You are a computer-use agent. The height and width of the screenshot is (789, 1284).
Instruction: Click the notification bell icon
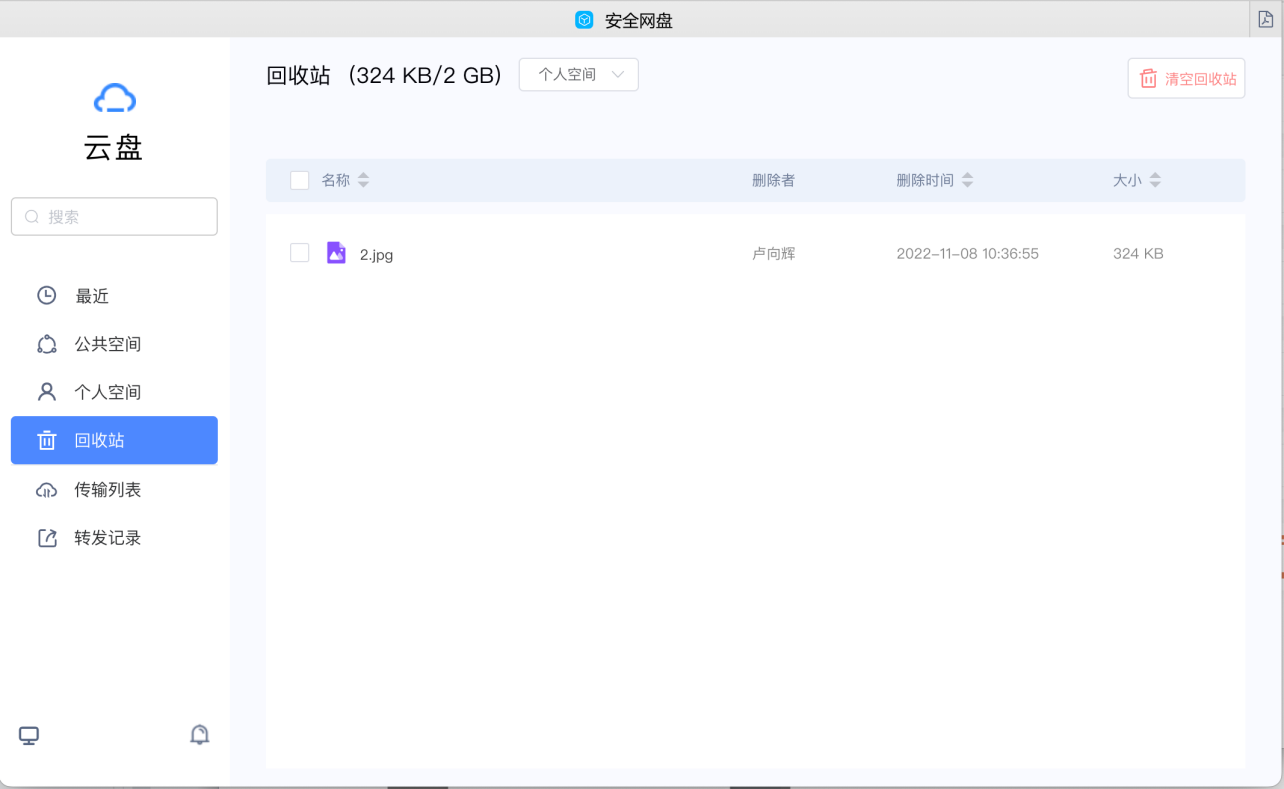click(199, 734)
